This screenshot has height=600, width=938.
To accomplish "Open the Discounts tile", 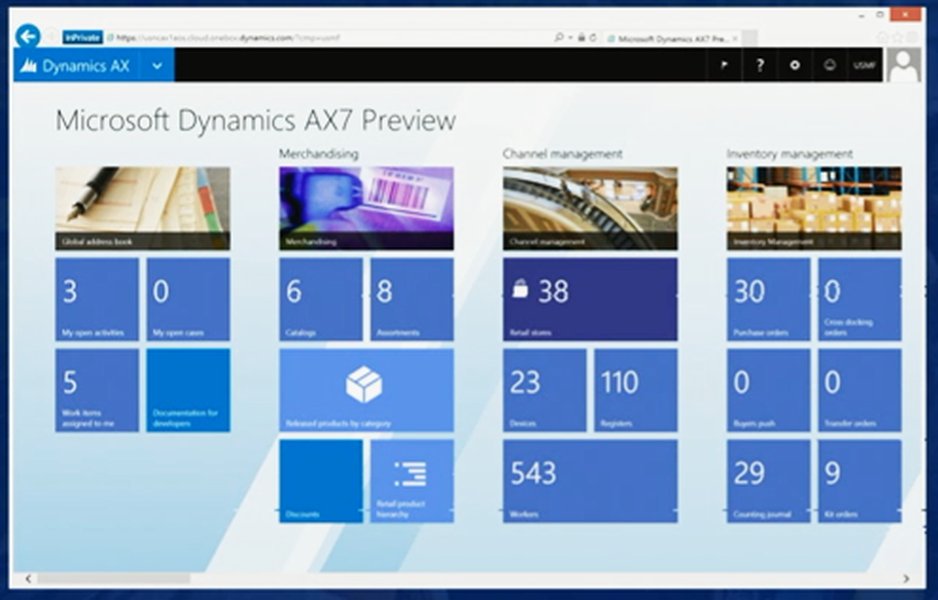I will (321, 481).
